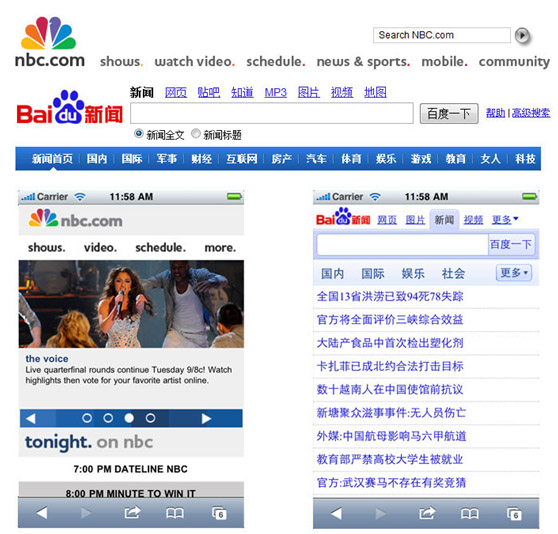Click desktop Baidu news search input box
Image resolution: width=558 pixels, height=534 pixels.
click(272, 113)
